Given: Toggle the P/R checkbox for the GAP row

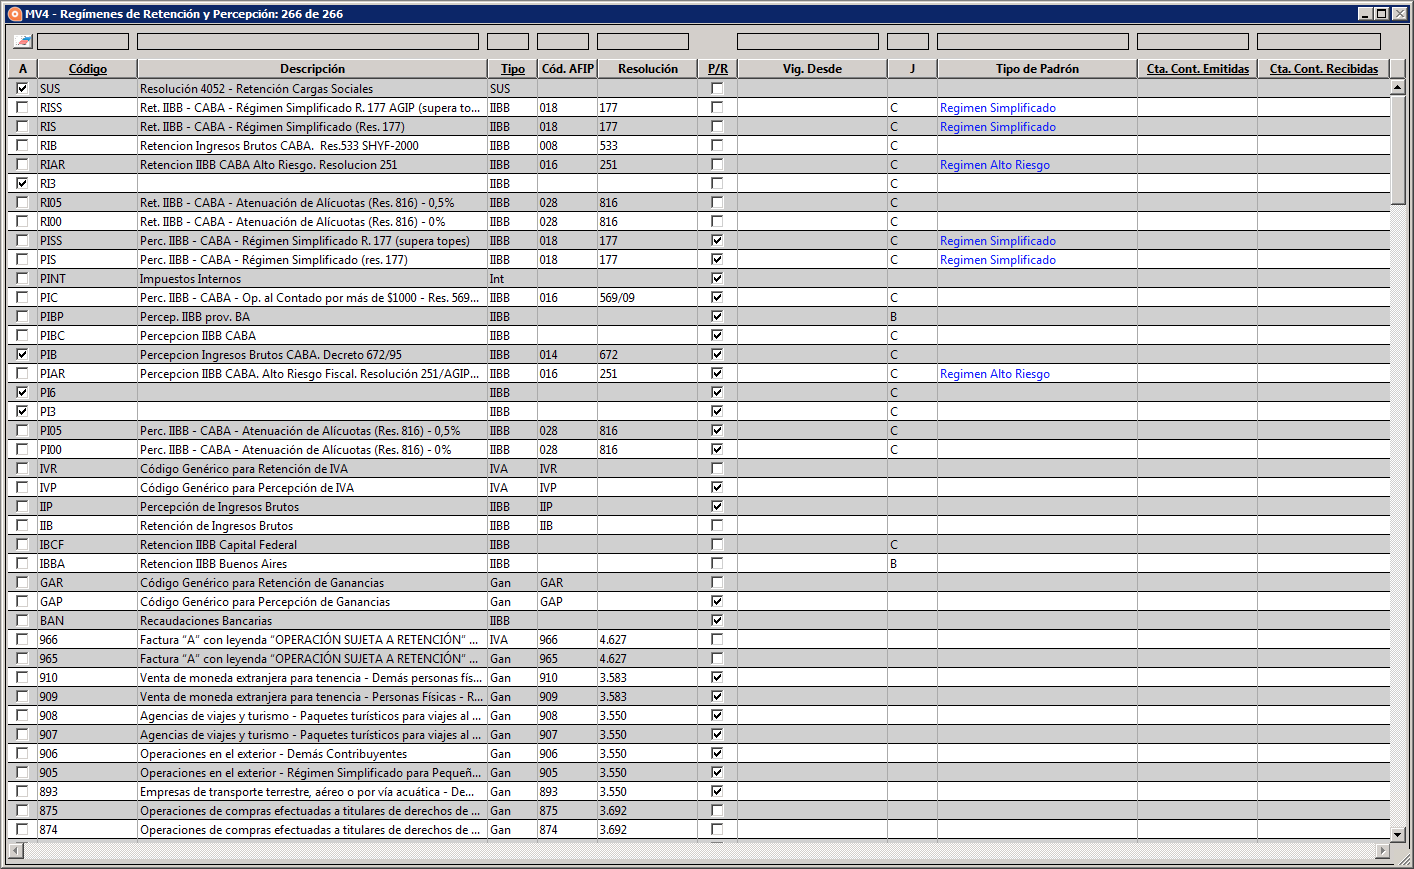Looking at the screenshot, I should 717,601.
